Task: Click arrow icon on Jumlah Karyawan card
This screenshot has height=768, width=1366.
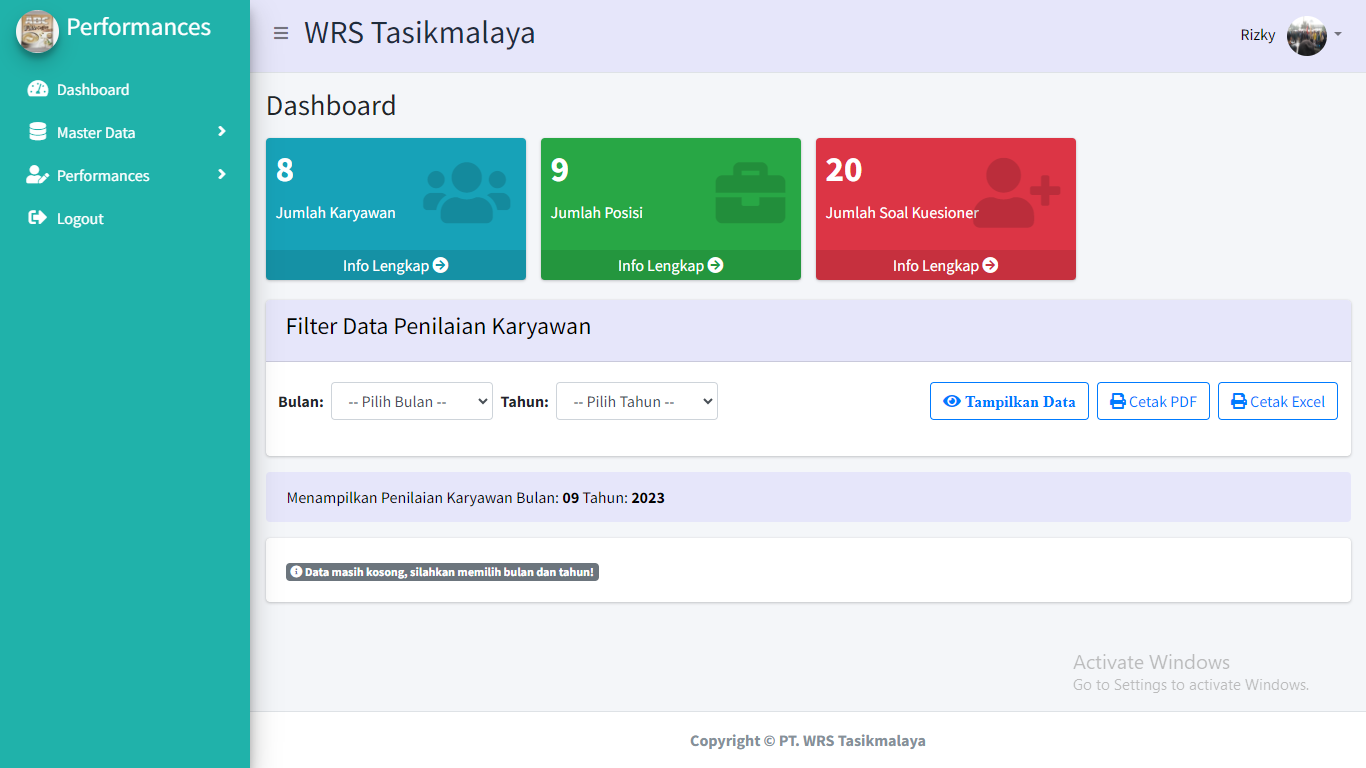Action: (x=440, y=265)
